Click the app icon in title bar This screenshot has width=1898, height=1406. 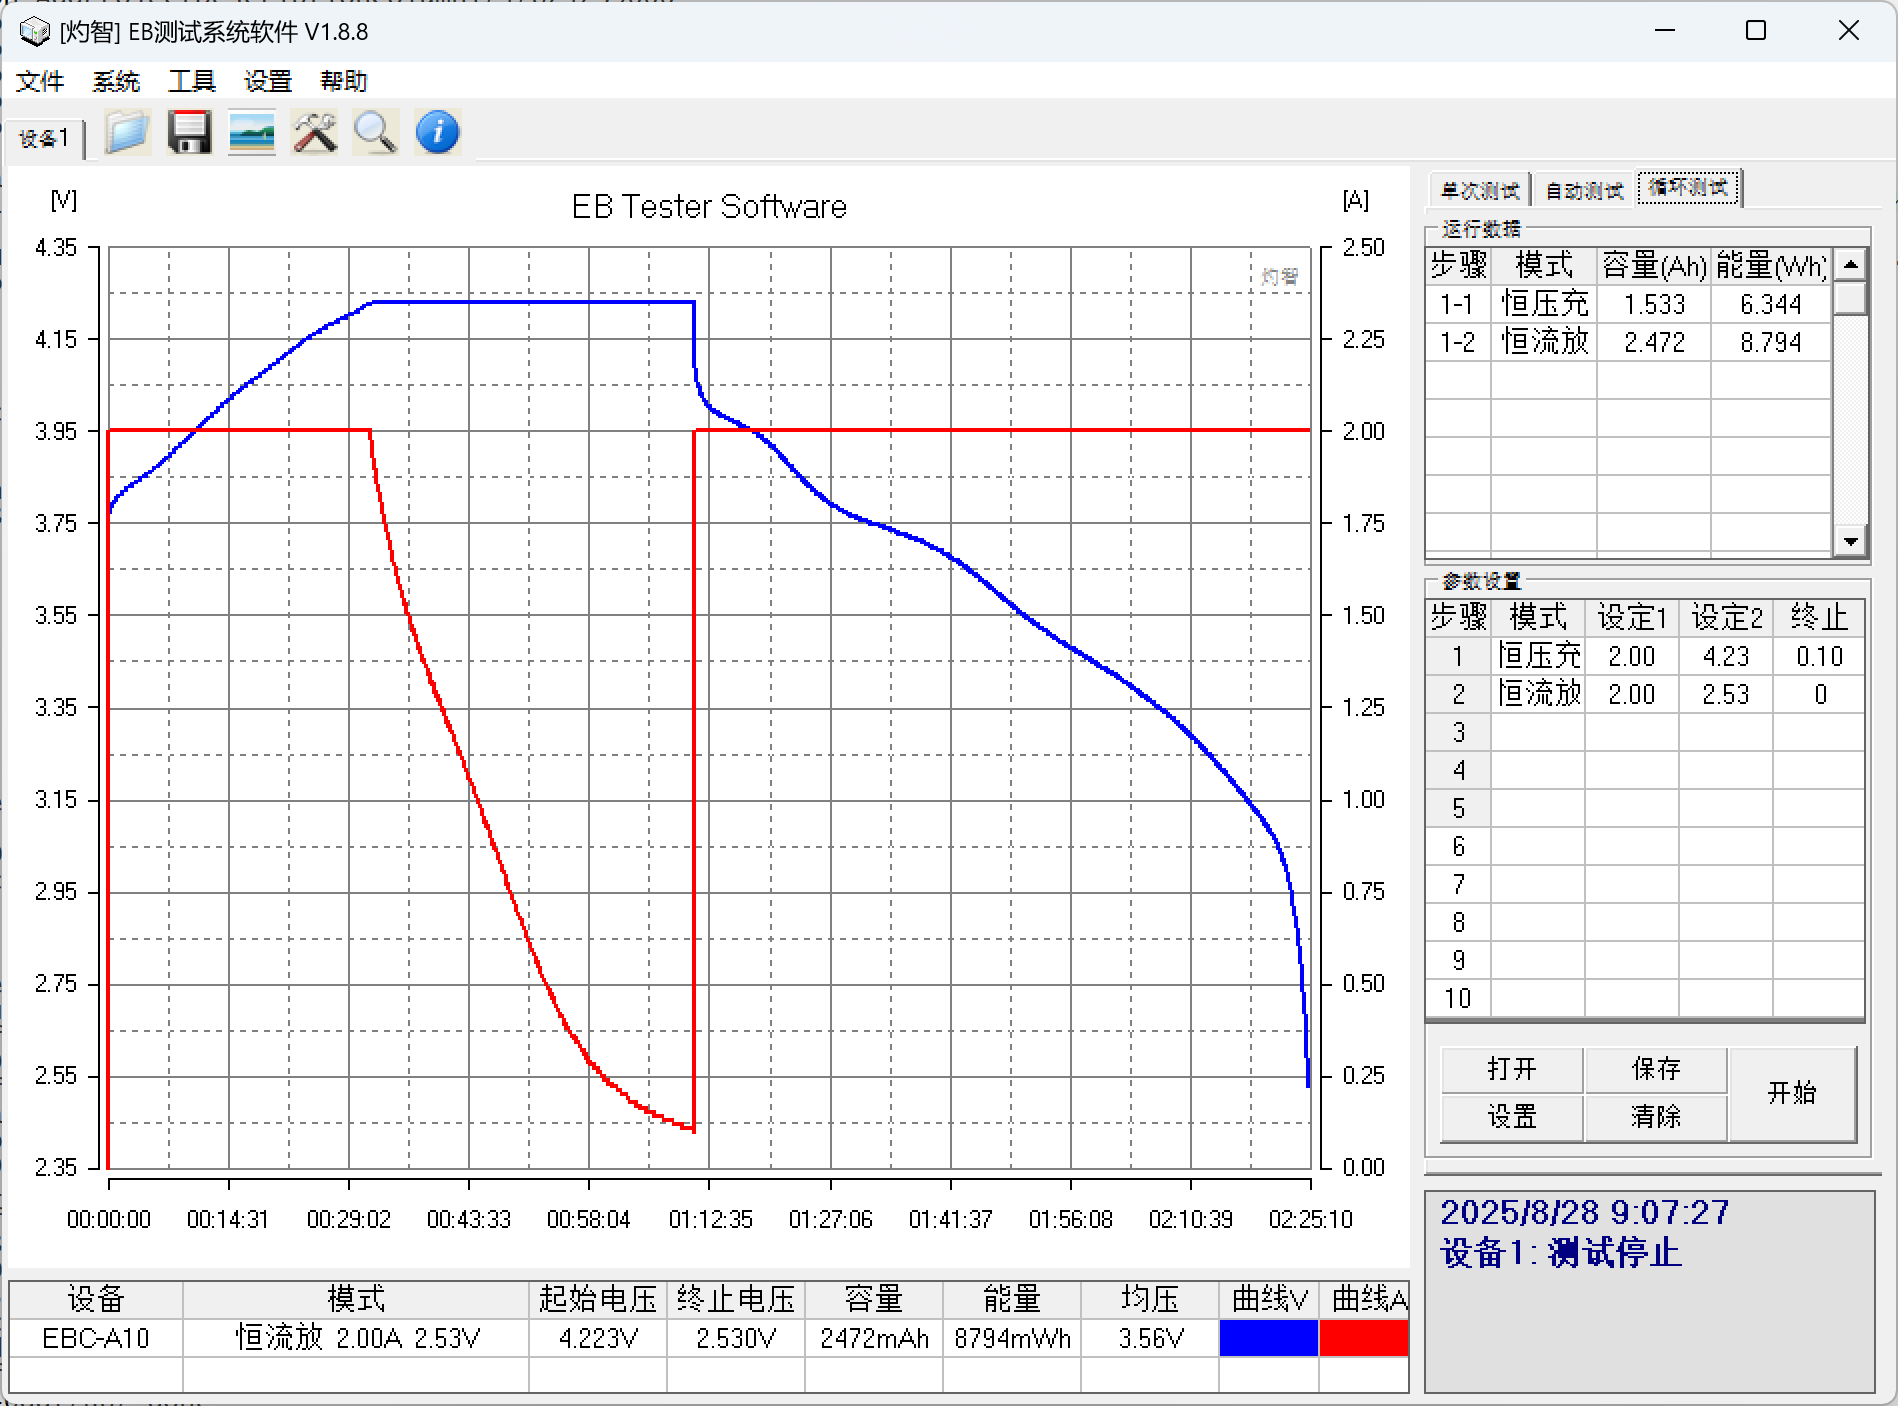34,32
